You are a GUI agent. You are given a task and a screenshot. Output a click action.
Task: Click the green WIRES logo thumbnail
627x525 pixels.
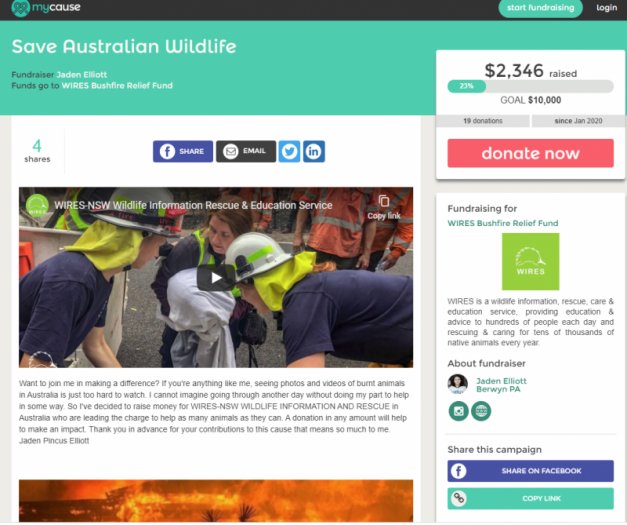click(x=530, y=262)
